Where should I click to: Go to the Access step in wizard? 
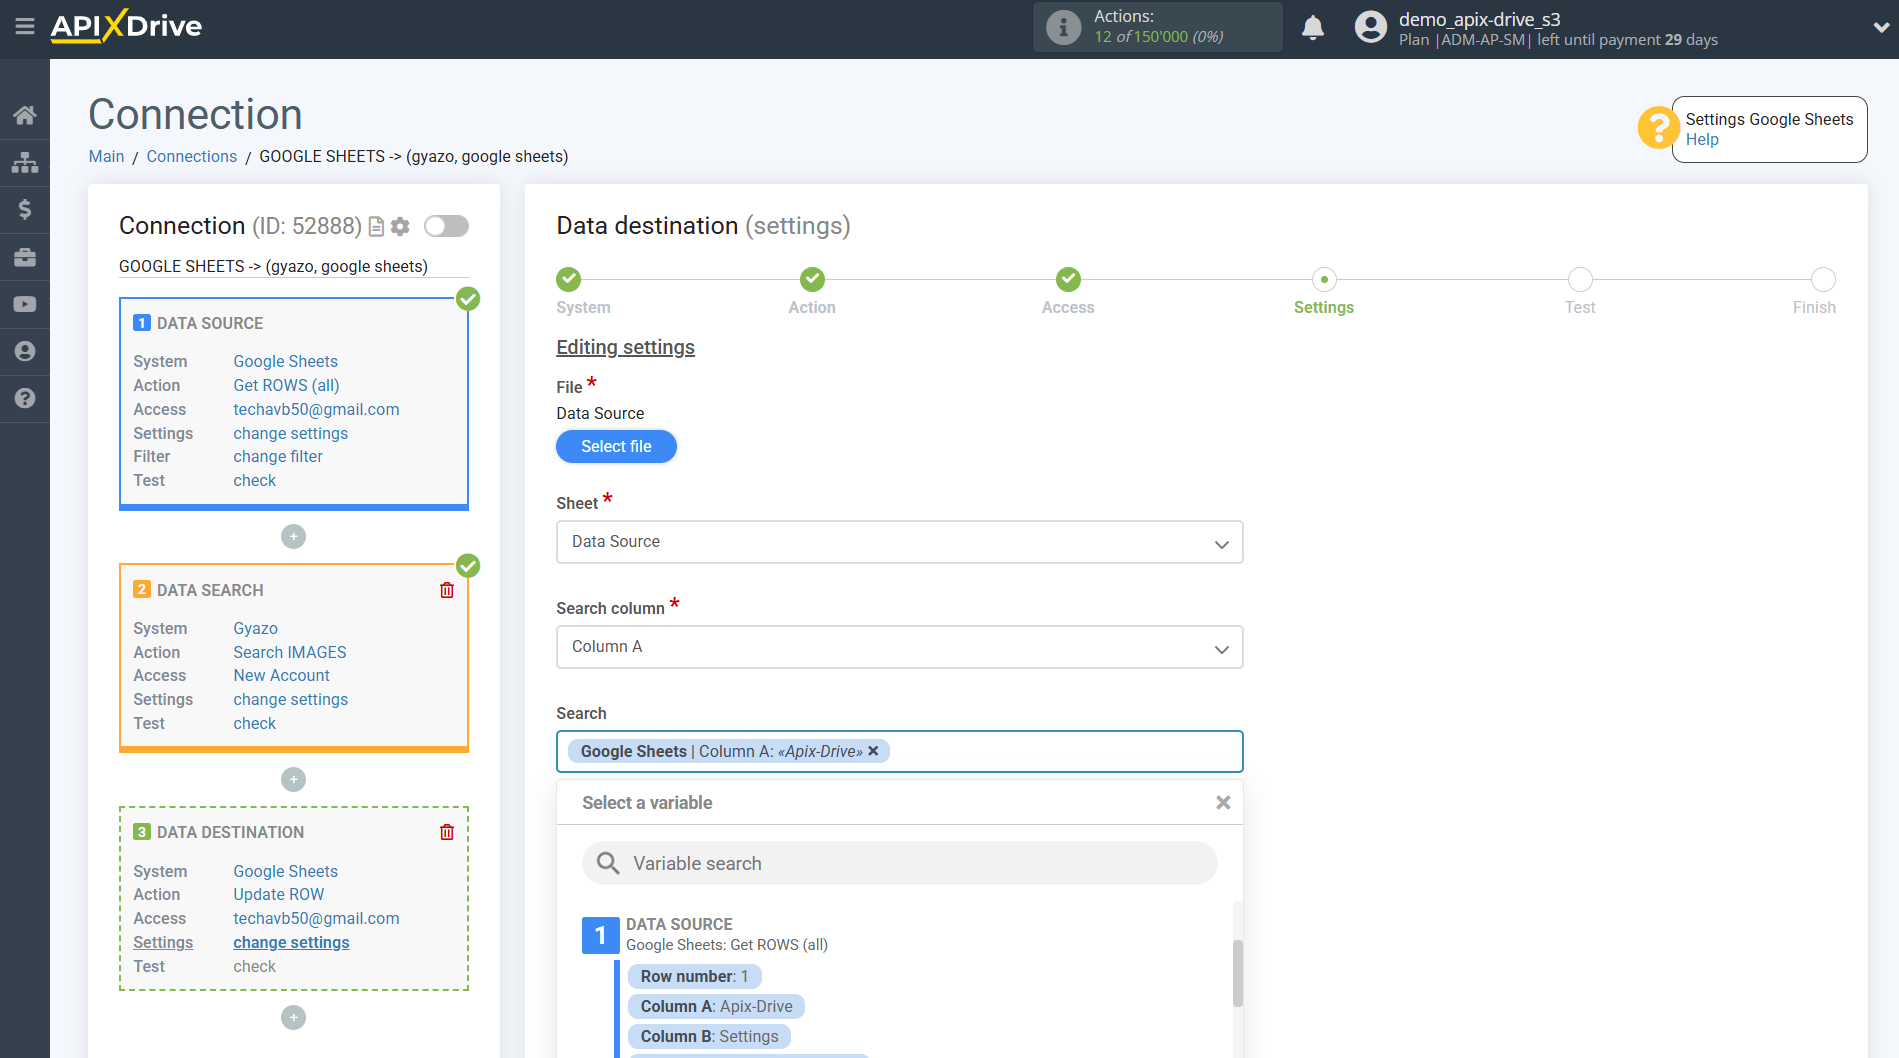click(x=1068, y=280)
